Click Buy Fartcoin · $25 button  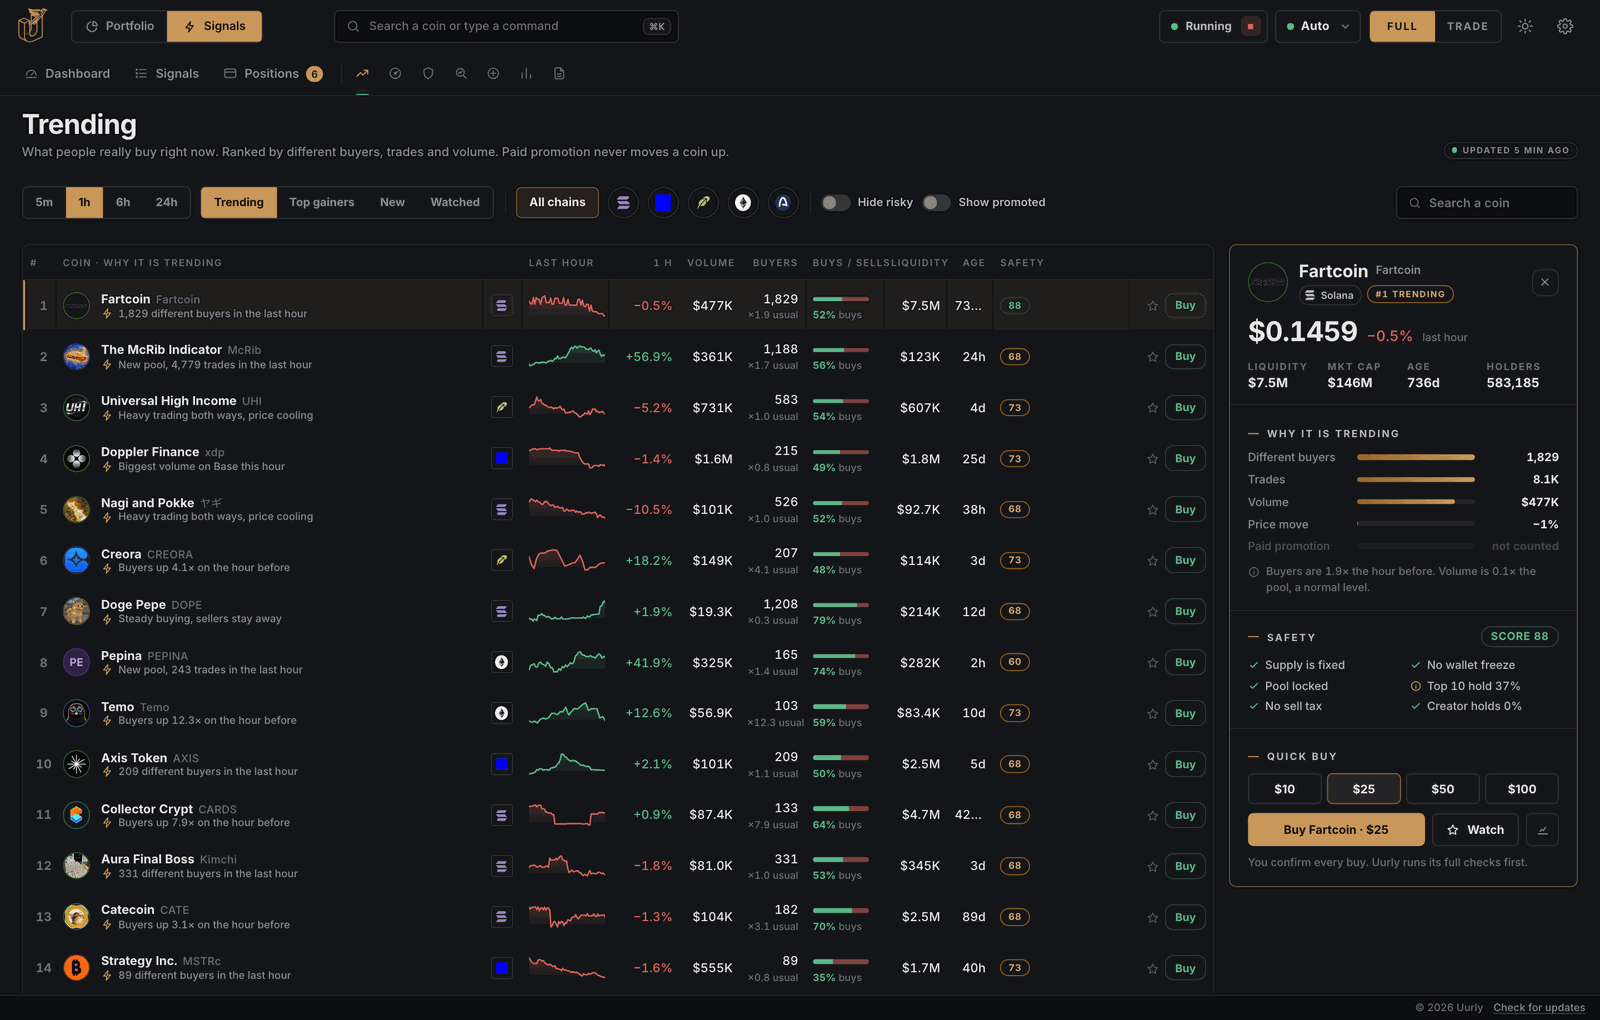coord(1336,830)
